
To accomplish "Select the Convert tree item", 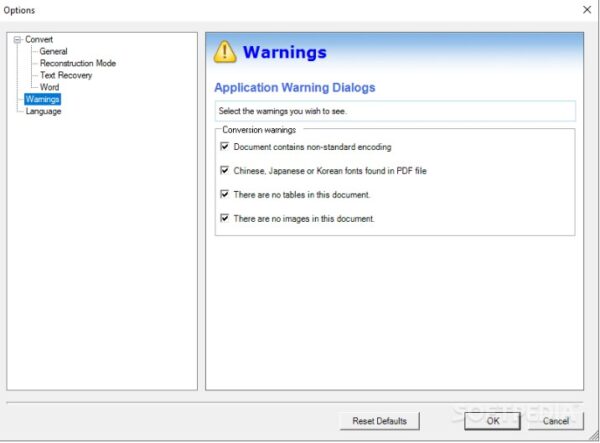I will (x=39, y=39).
